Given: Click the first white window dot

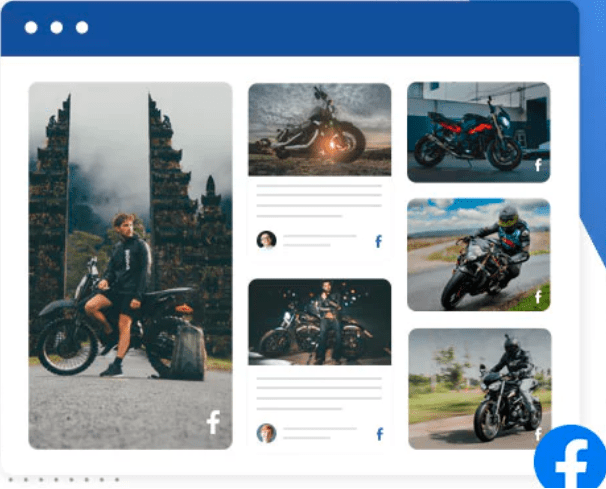Looking at the screenshot, I should (32, 27).
